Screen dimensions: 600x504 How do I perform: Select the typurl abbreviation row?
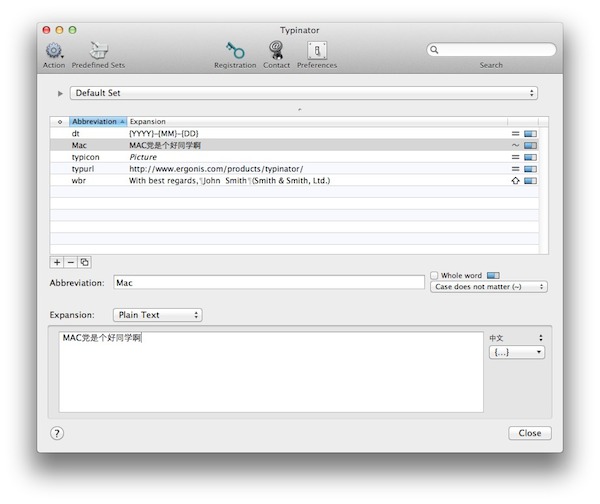pyautogui.click(x=294, y=169)
